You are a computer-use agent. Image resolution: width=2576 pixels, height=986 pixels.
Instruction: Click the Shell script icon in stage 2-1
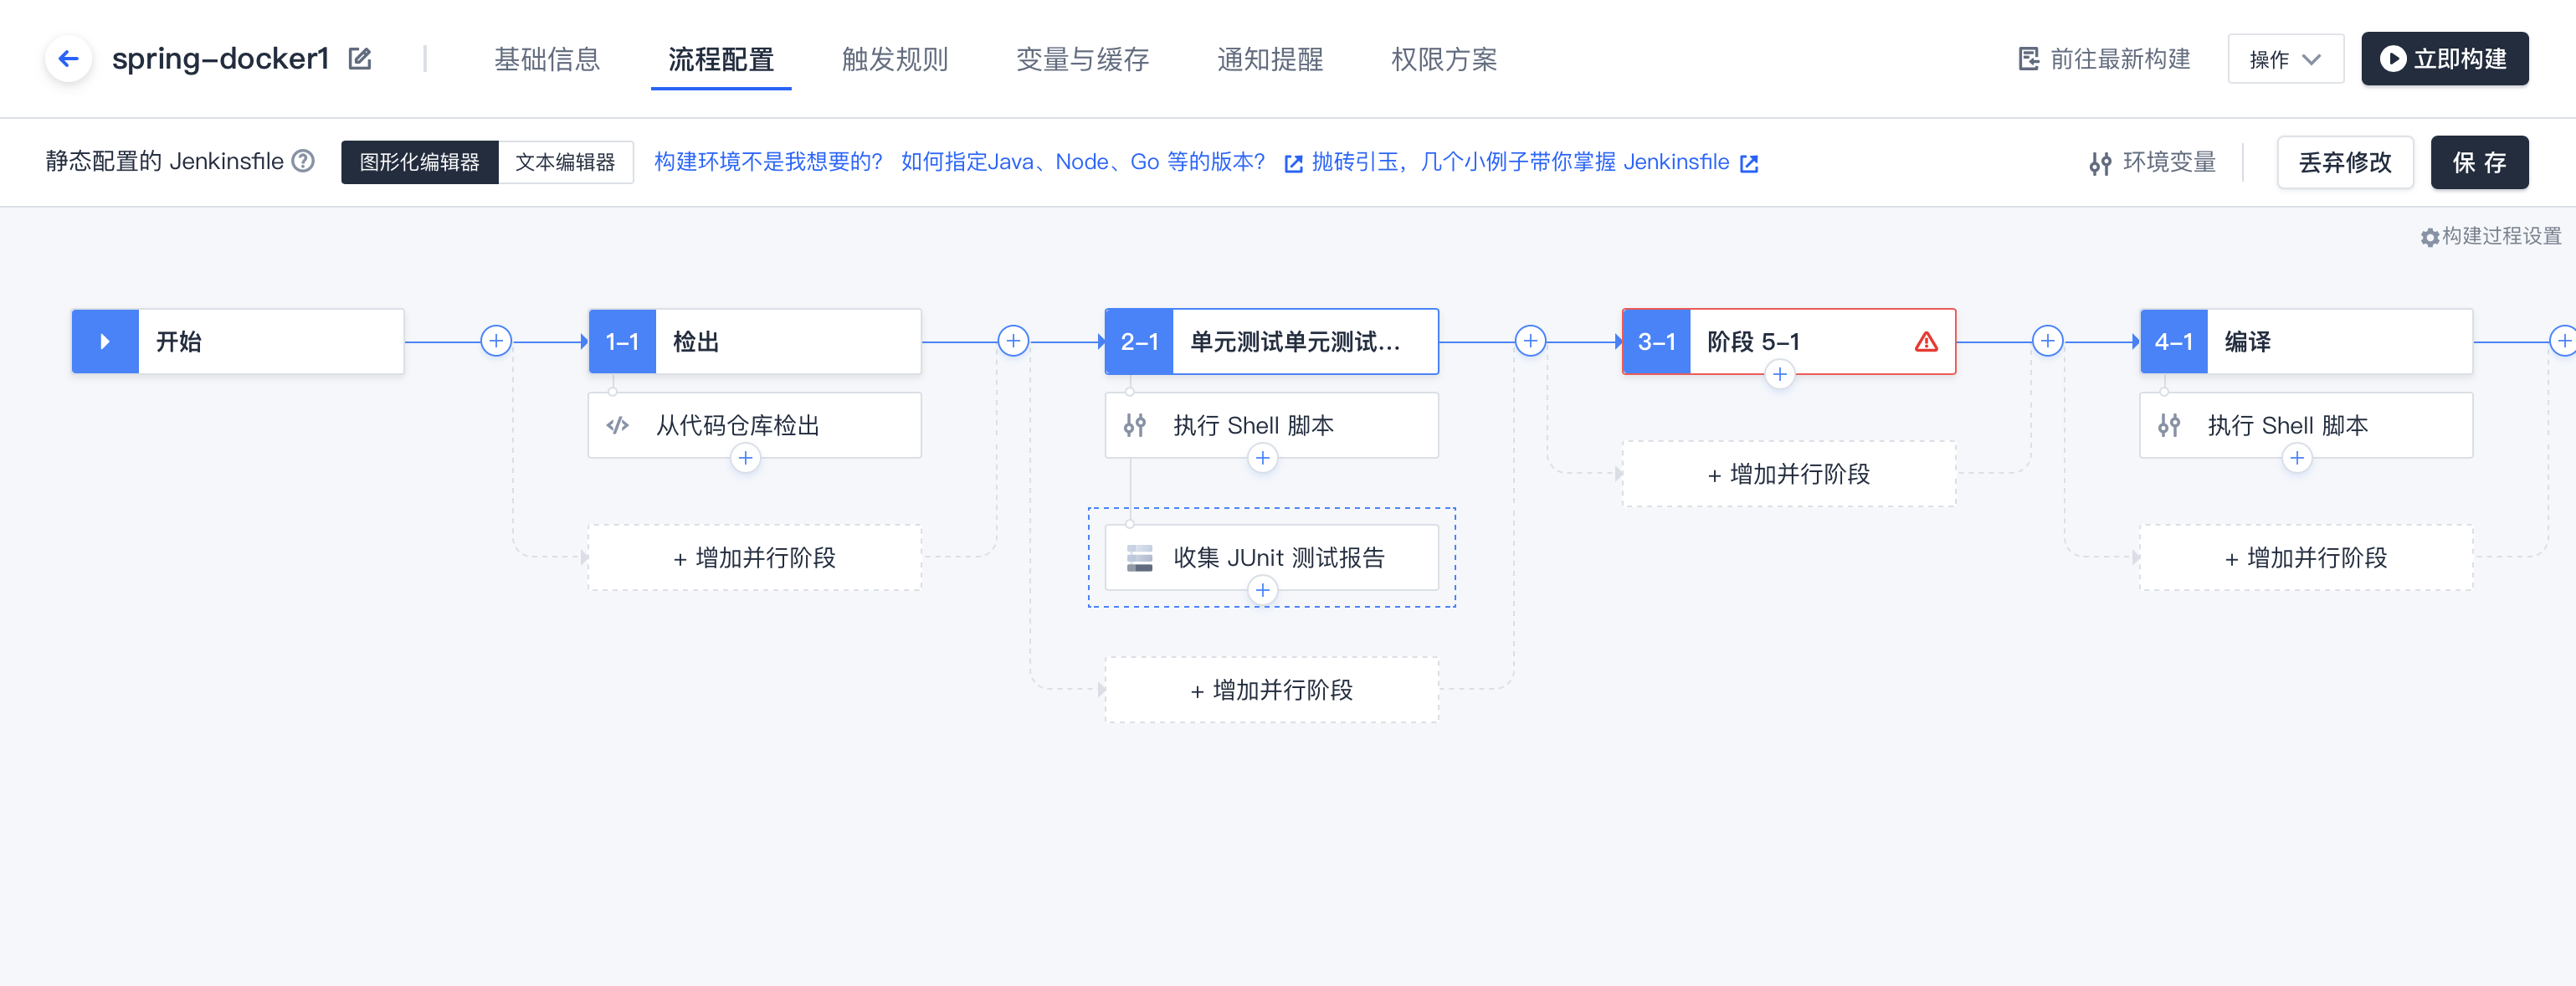(x=1136, y=424)
